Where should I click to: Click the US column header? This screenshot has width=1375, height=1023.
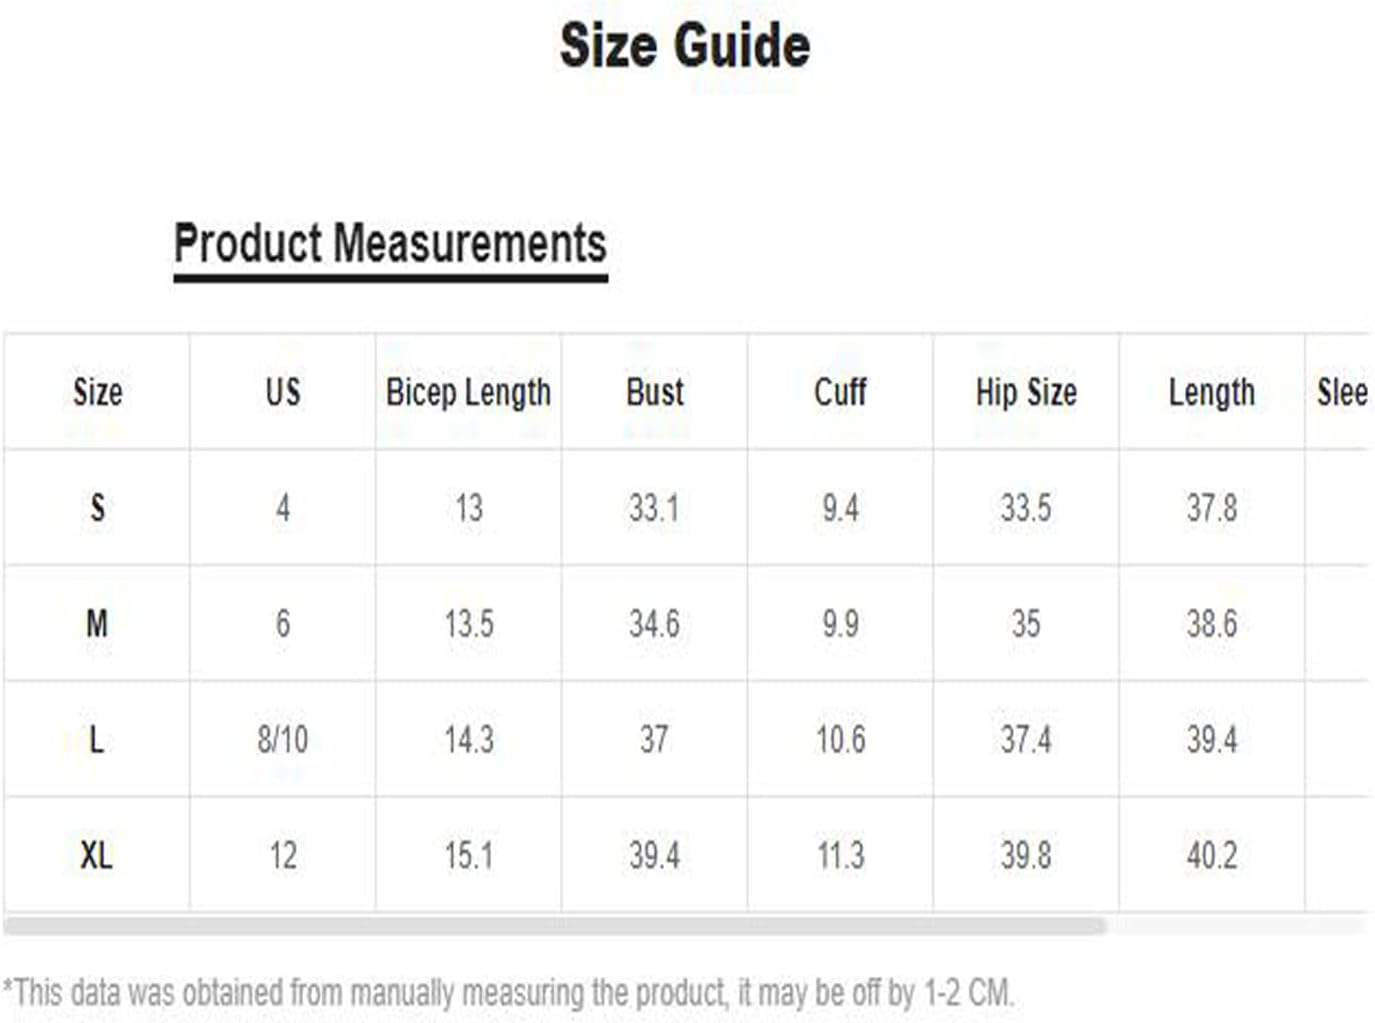click(283, 391)
